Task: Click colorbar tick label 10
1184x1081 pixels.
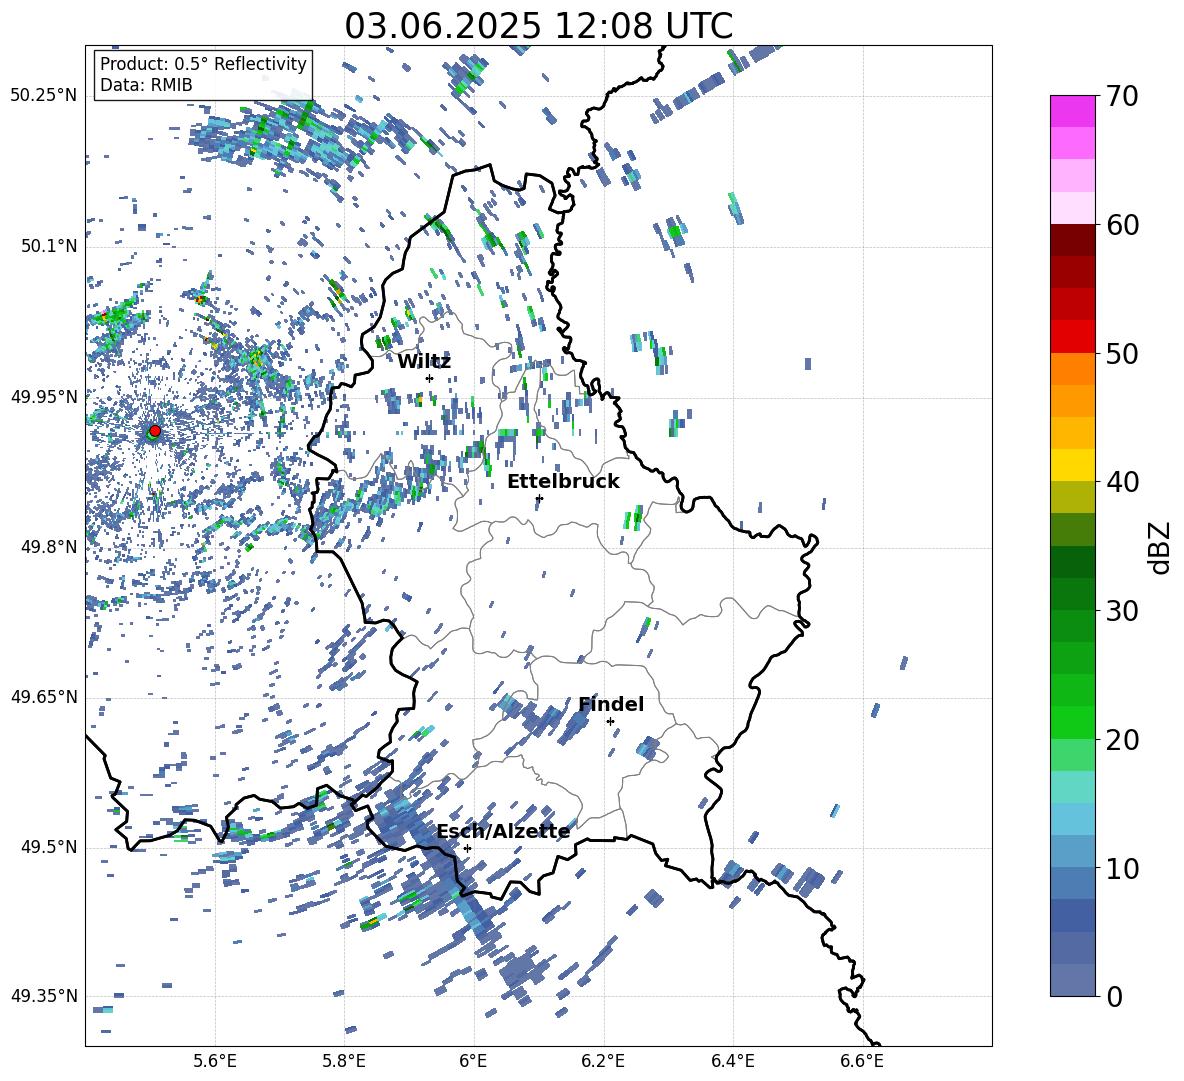Action: [x=1122, y=869]
